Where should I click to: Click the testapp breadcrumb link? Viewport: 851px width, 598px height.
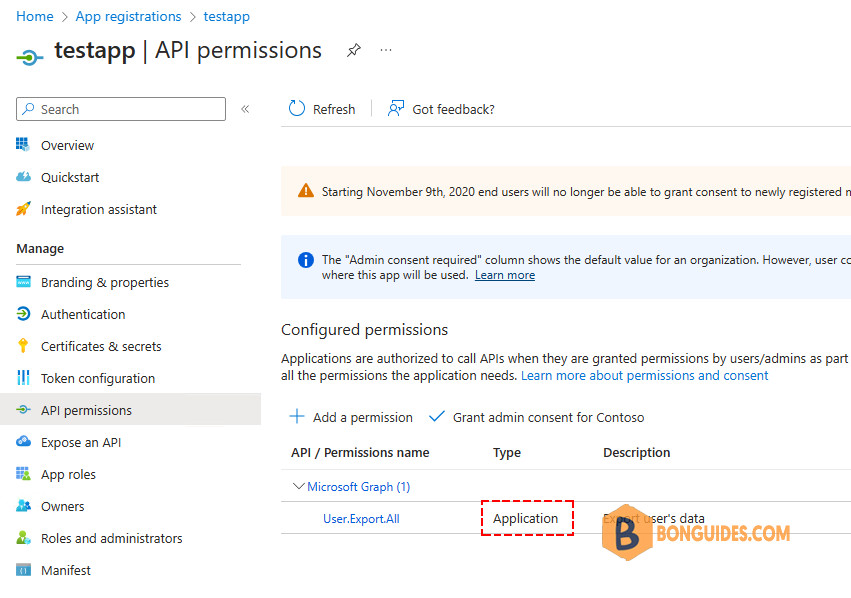point(226,17)
